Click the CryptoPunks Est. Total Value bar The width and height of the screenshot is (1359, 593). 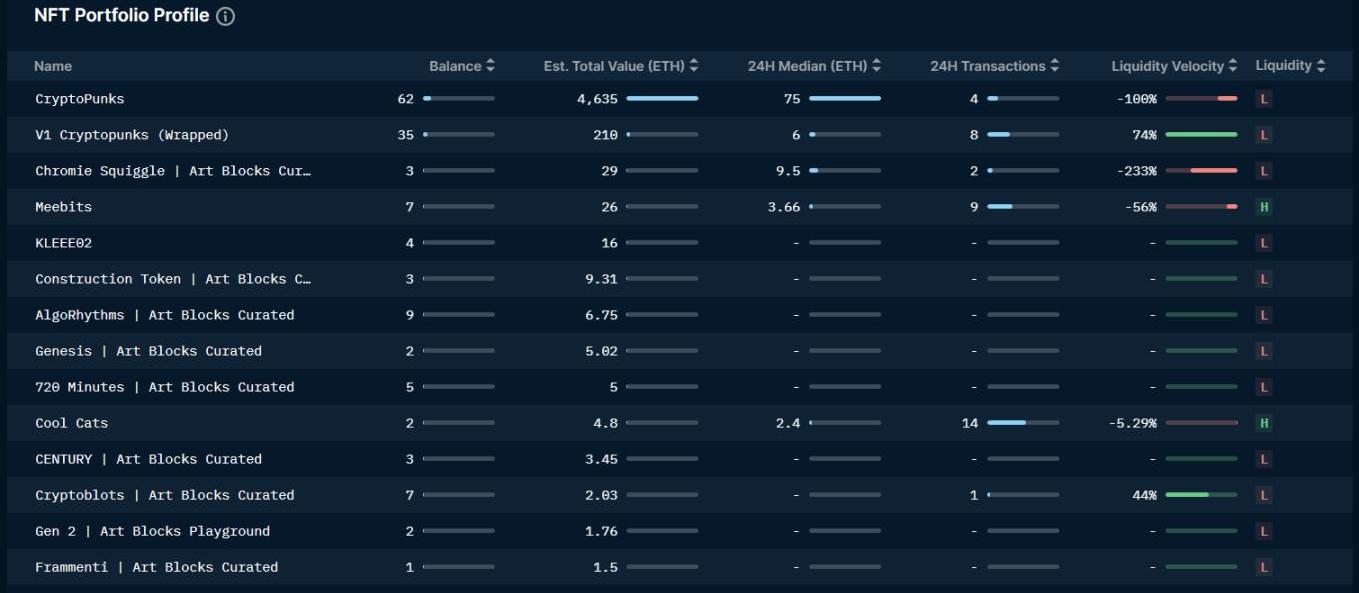[662, 99]
